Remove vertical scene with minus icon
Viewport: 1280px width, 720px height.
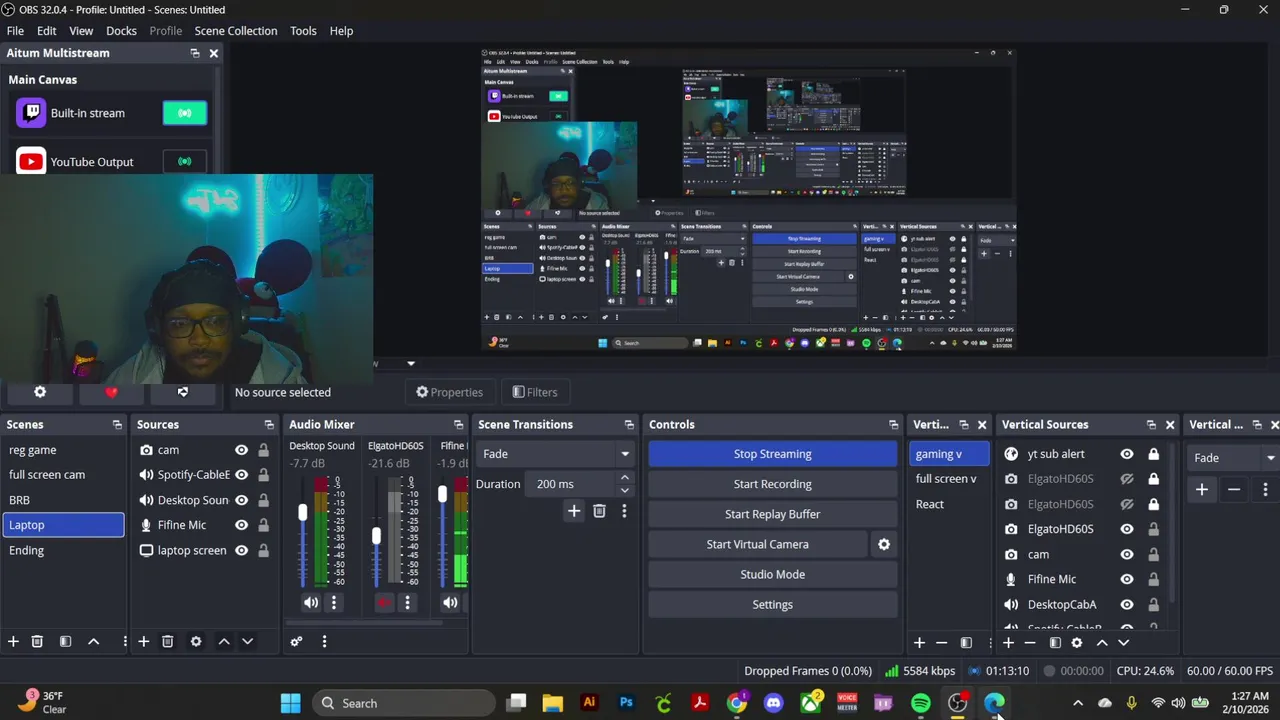pyautogui.click(x=941, y=643)
